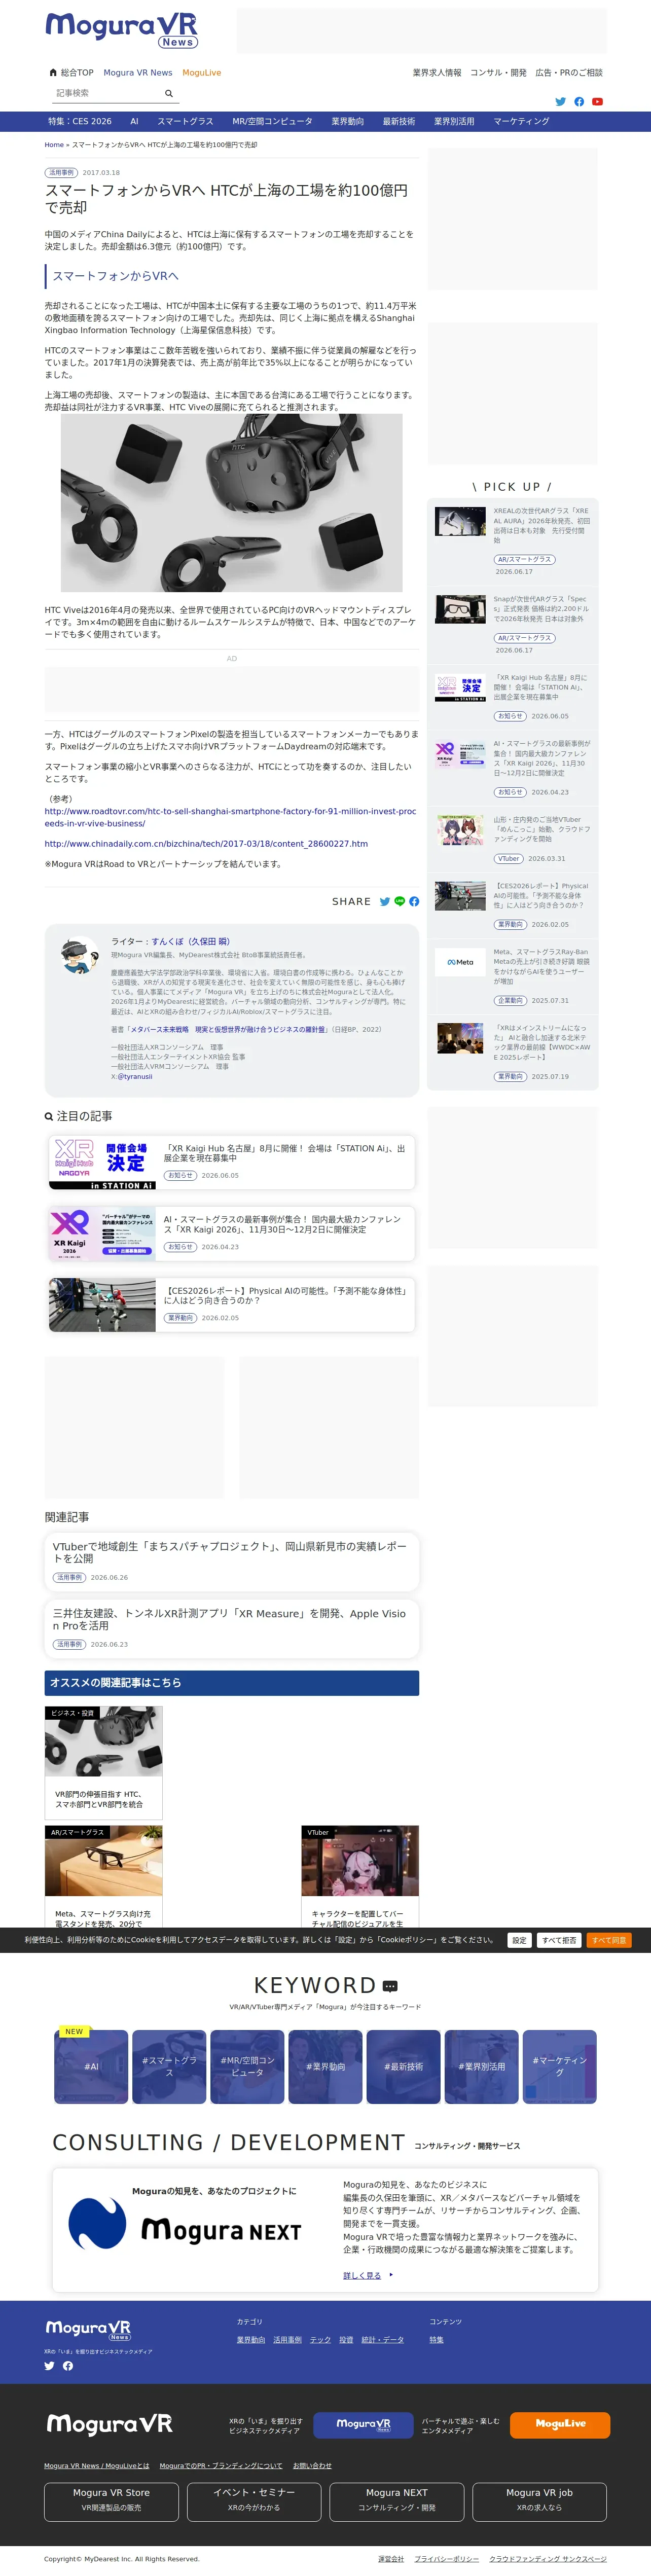Select マーケティング in the nav bar
This screenshot has height=2576, width=651.
521,121
